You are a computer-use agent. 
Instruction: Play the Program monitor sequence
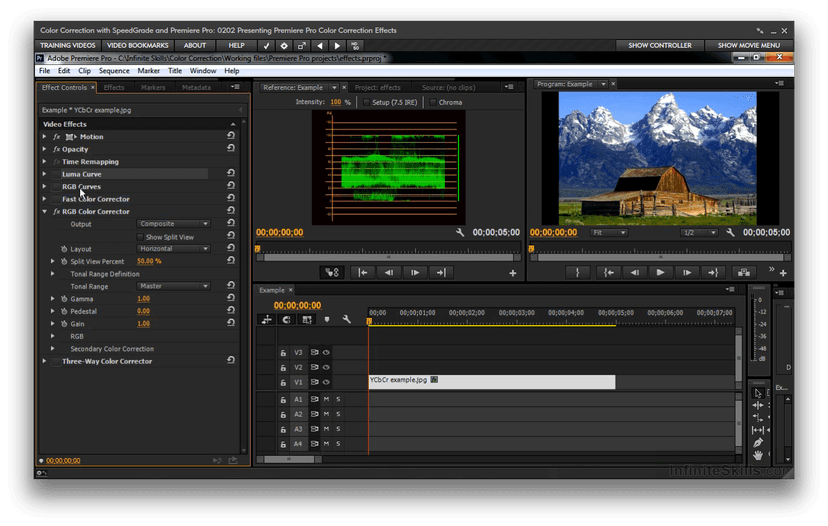pos(660,273)
